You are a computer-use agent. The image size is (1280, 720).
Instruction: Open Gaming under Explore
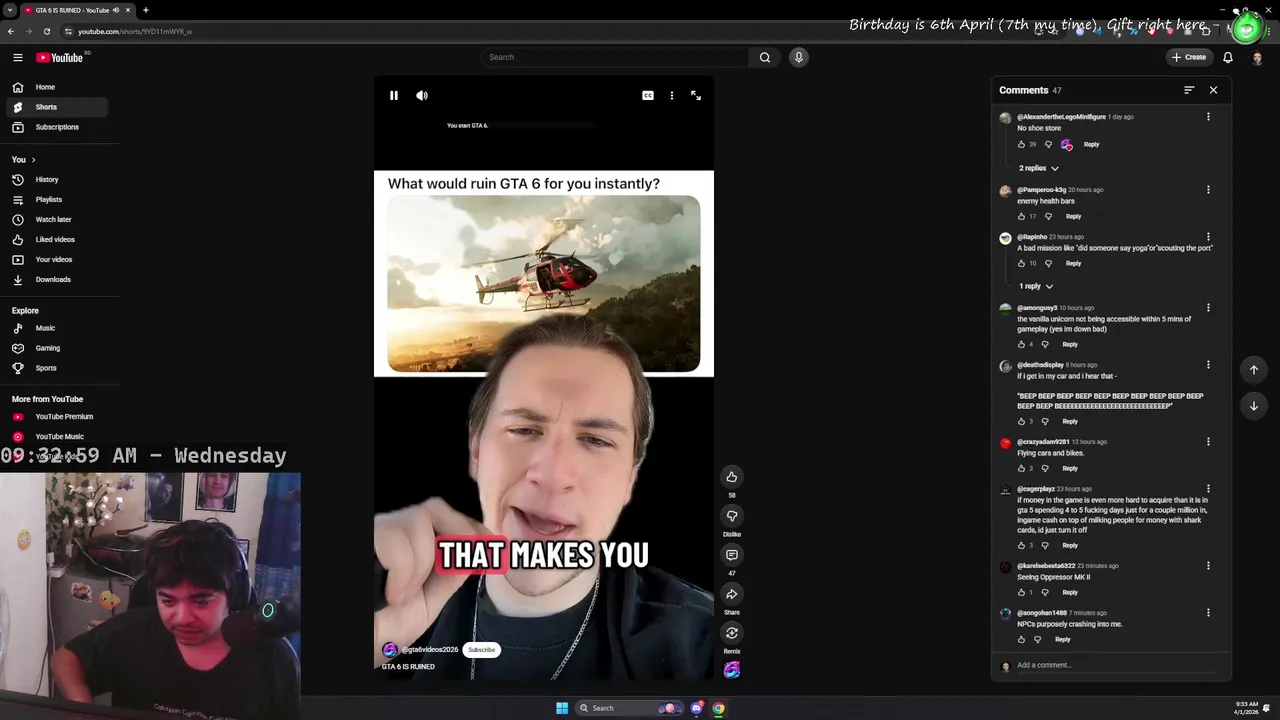(x=56, y=348)
